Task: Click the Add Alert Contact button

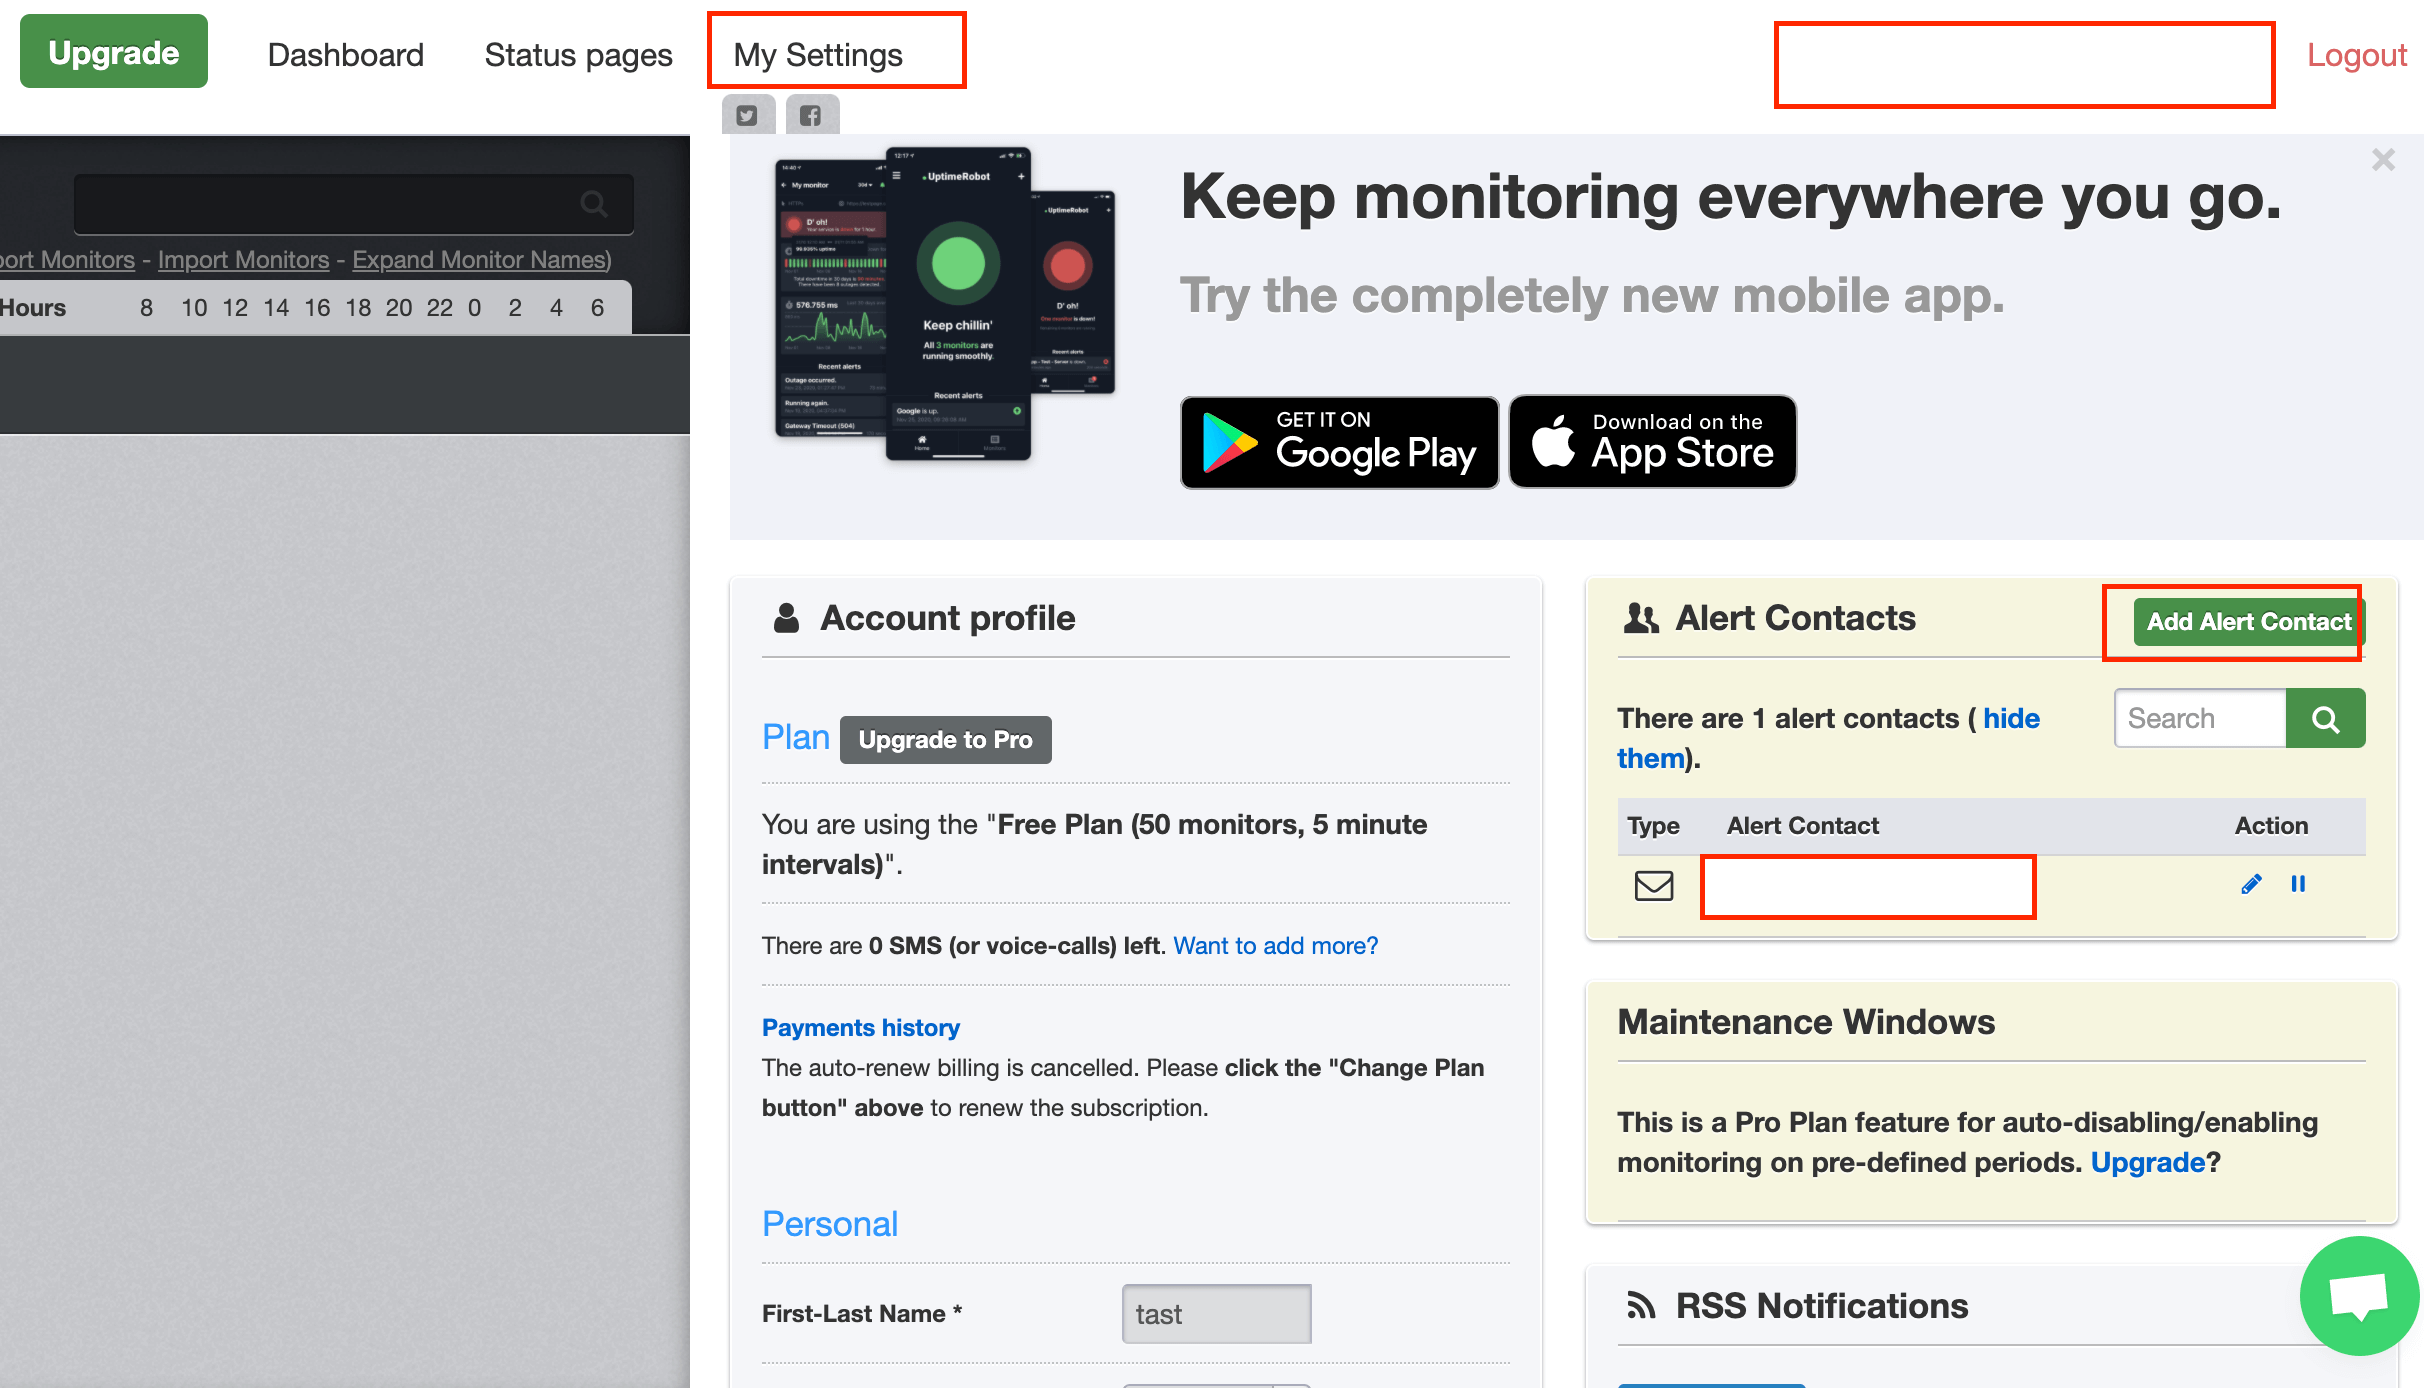Action: tap(2248, 621)
